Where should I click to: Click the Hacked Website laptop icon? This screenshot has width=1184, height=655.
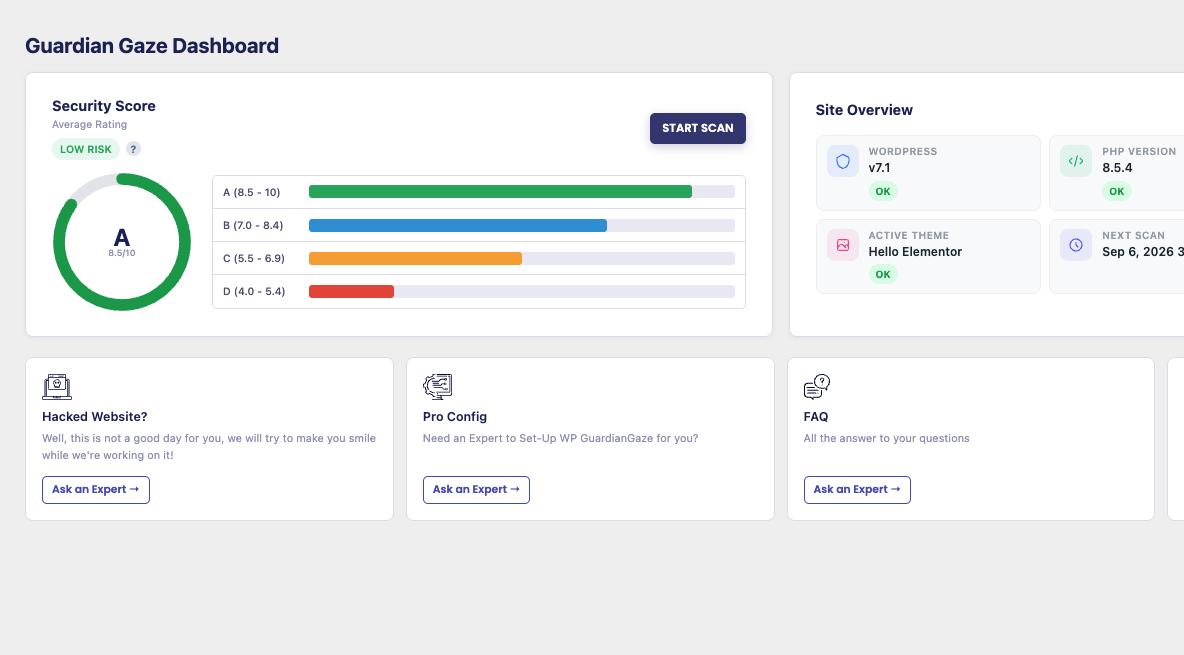pos(57,386)
